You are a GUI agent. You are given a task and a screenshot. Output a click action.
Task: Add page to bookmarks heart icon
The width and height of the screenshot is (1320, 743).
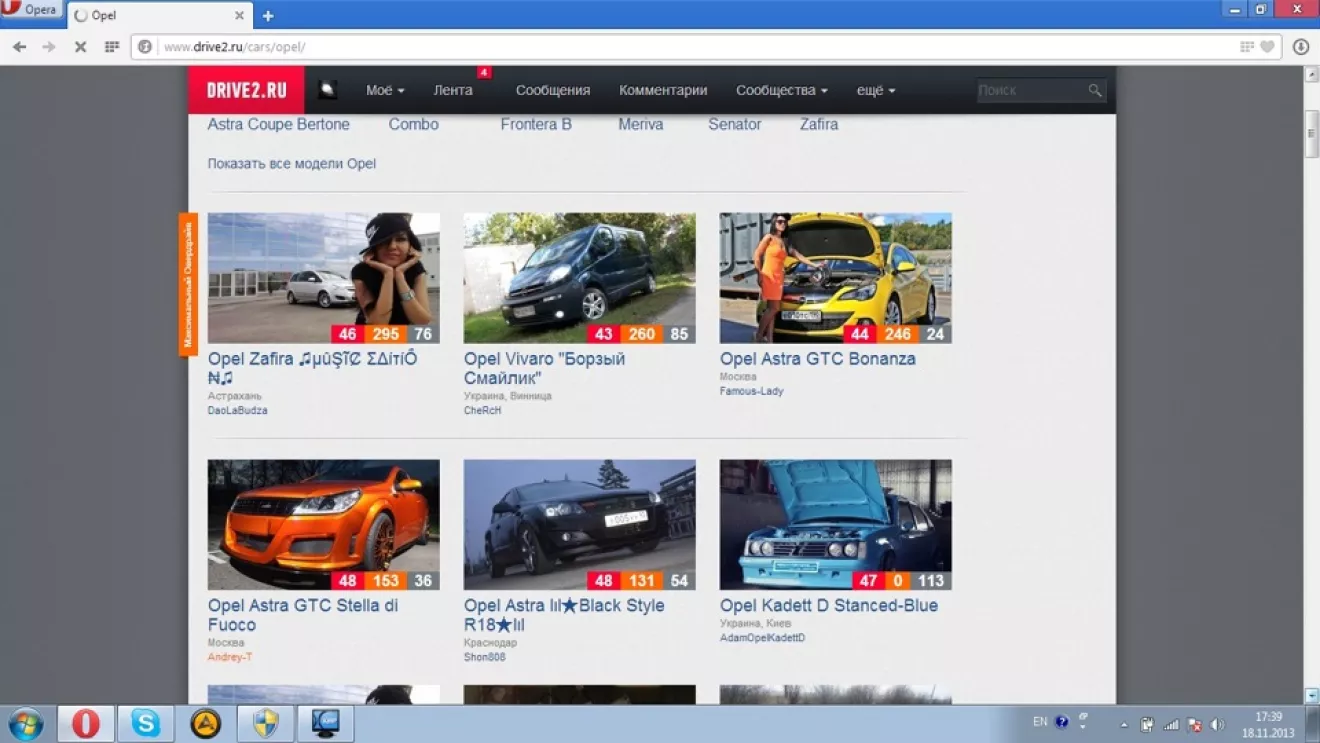(1268, 47)
